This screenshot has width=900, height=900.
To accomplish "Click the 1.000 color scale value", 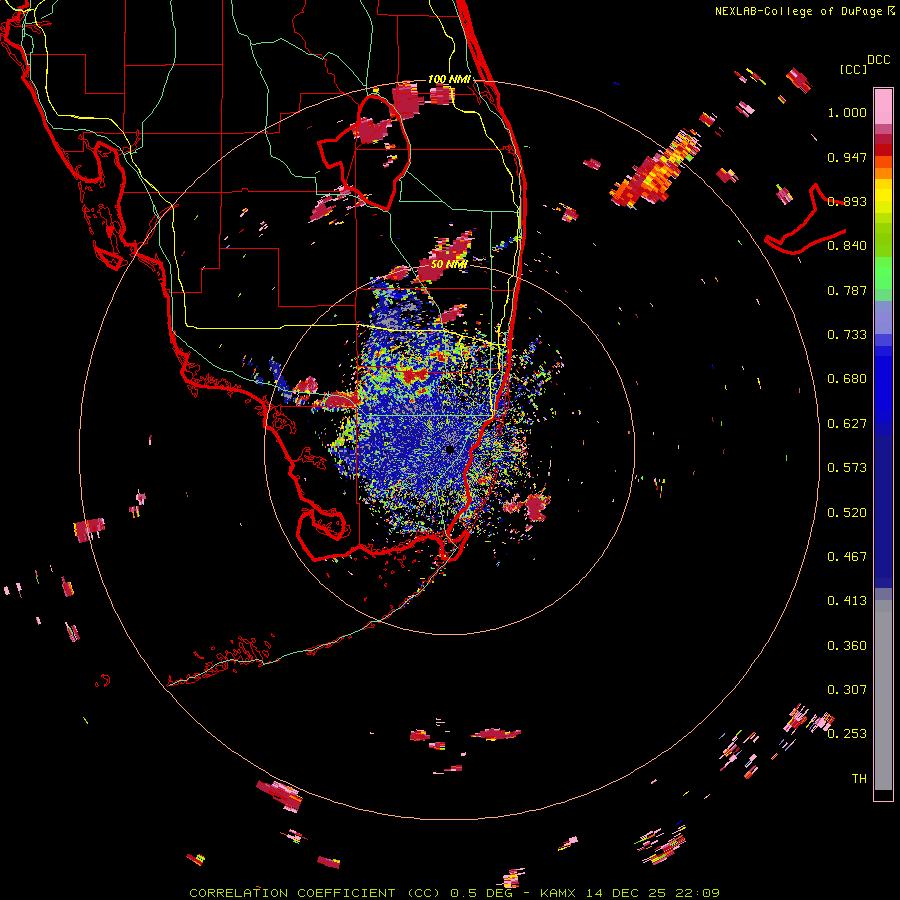I will click(x=847, y=112).
